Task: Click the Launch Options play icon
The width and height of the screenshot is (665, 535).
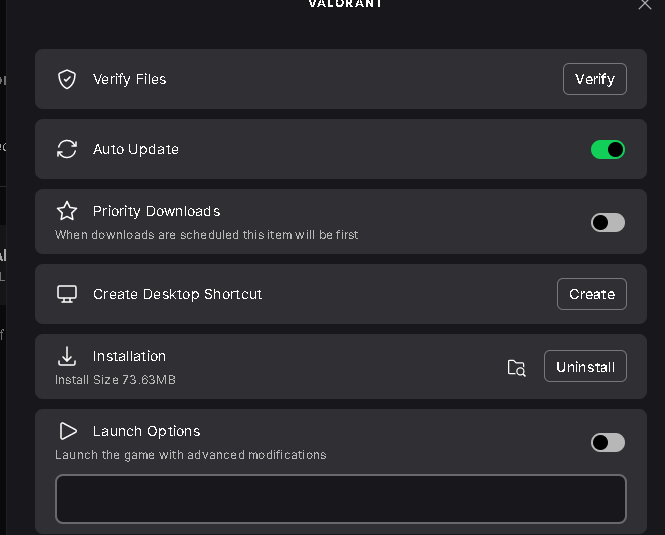Action: (67, 431)
